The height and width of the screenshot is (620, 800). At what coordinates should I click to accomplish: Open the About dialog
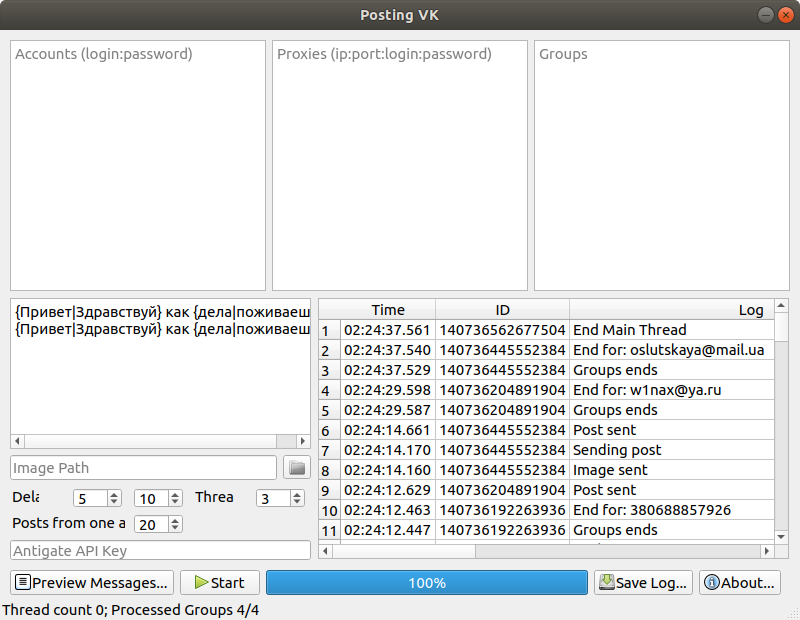(x=740, y=583)
